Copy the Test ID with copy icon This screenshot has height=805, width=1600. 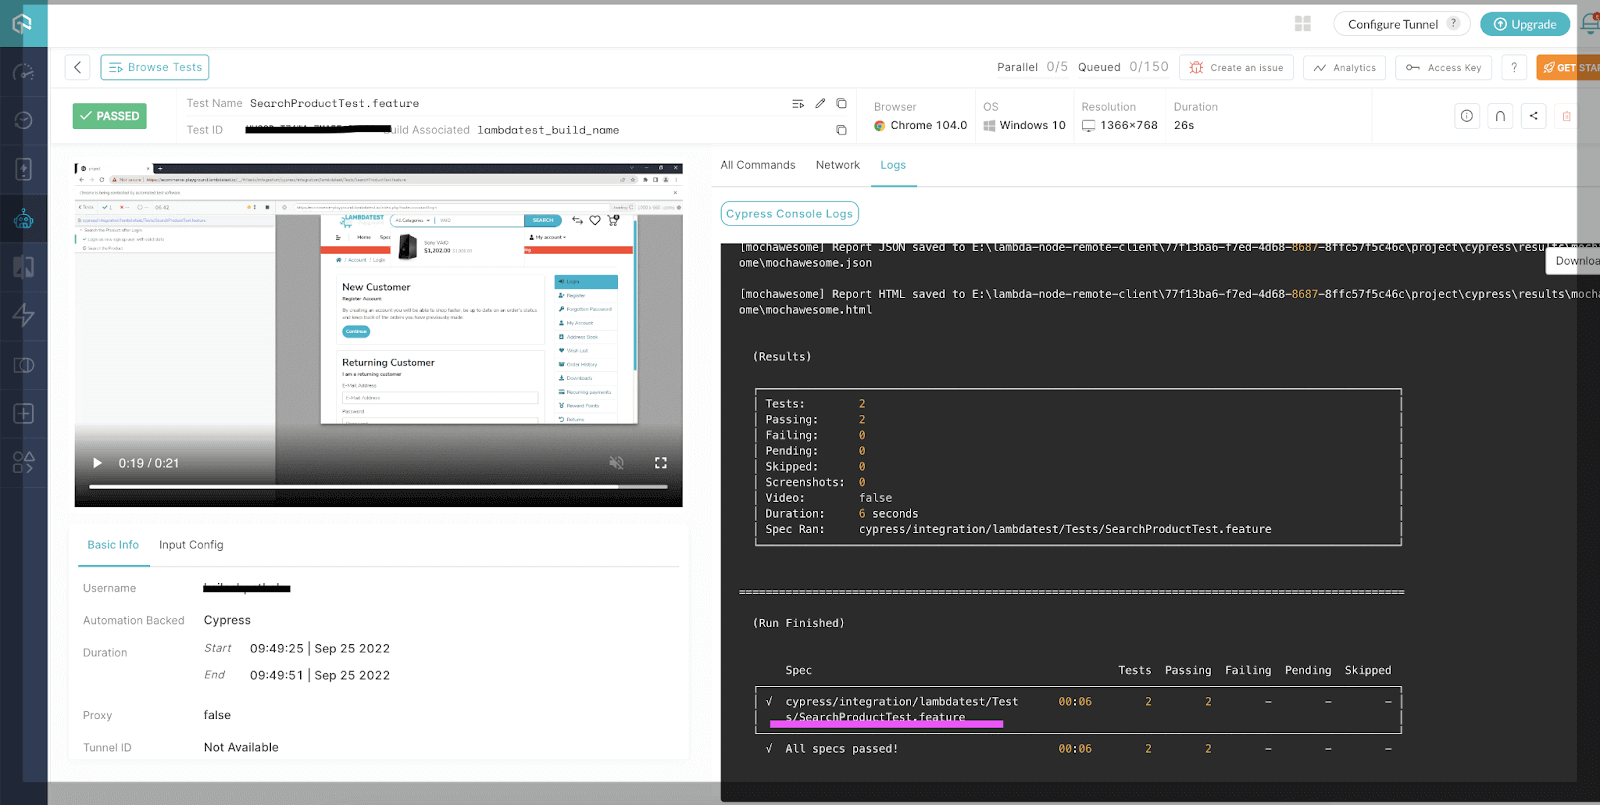841,130
